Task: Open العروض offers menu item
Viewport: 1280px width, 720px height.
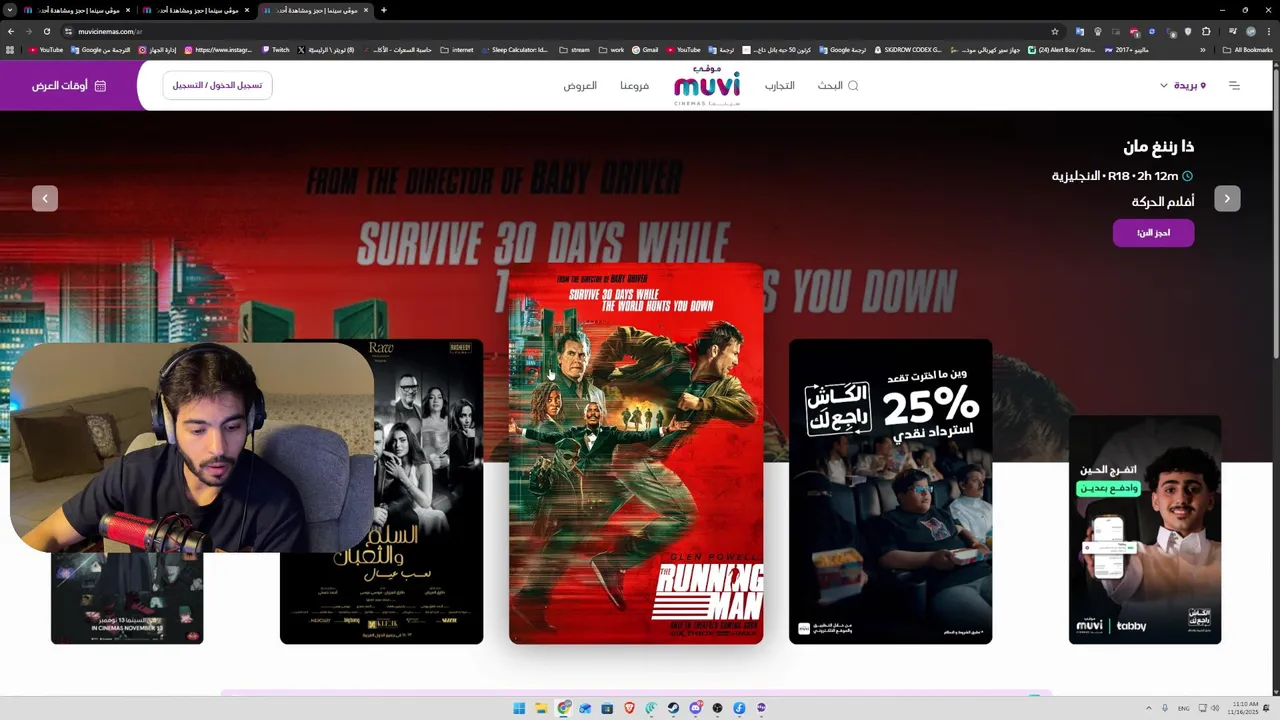Action: (580, 85)
